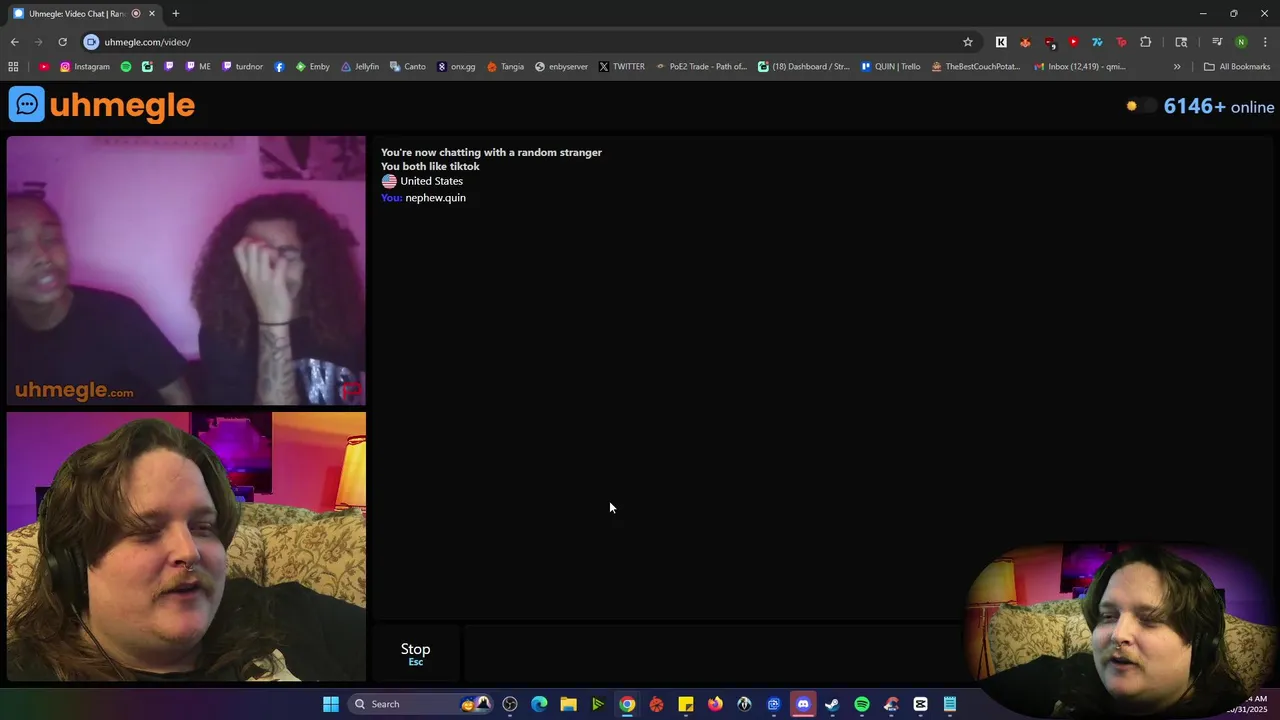Screen dimensions: 1280x720
Task: Expand the bookmarks overflow chevron
Action: [1177, 67]
